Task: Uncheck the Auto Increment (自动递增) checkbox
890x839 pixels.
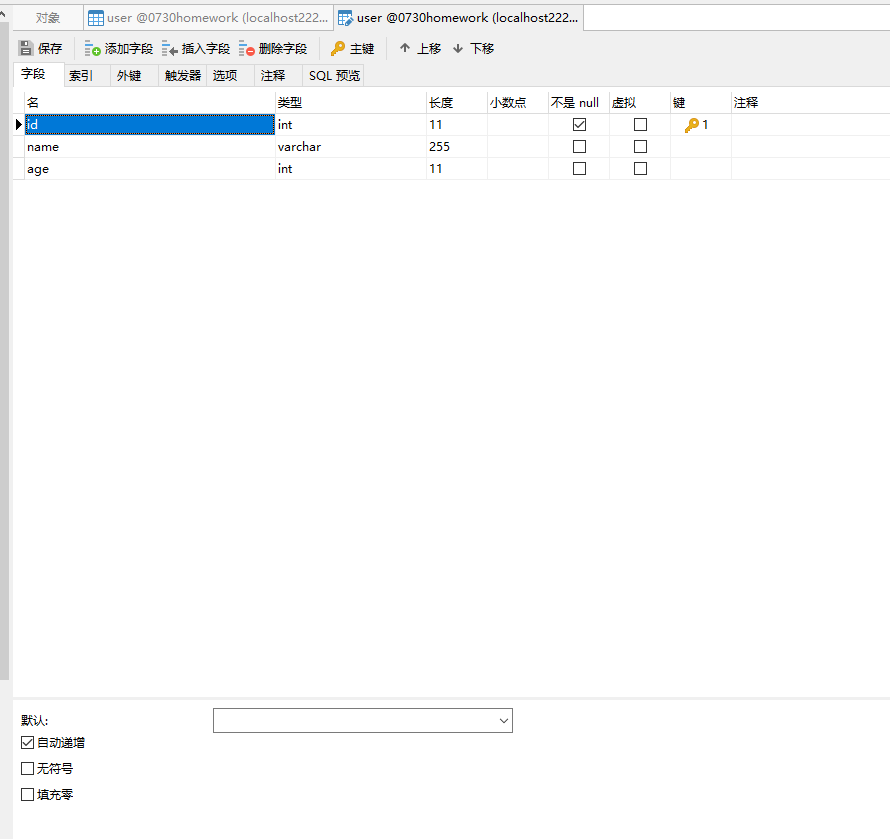Action: [x=27, y=742]
